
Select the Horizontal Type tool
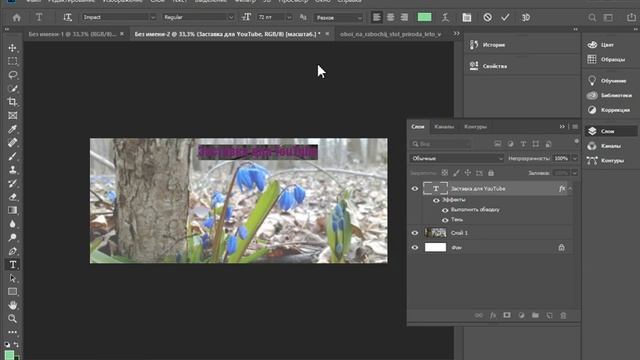[x=12, y=264]
